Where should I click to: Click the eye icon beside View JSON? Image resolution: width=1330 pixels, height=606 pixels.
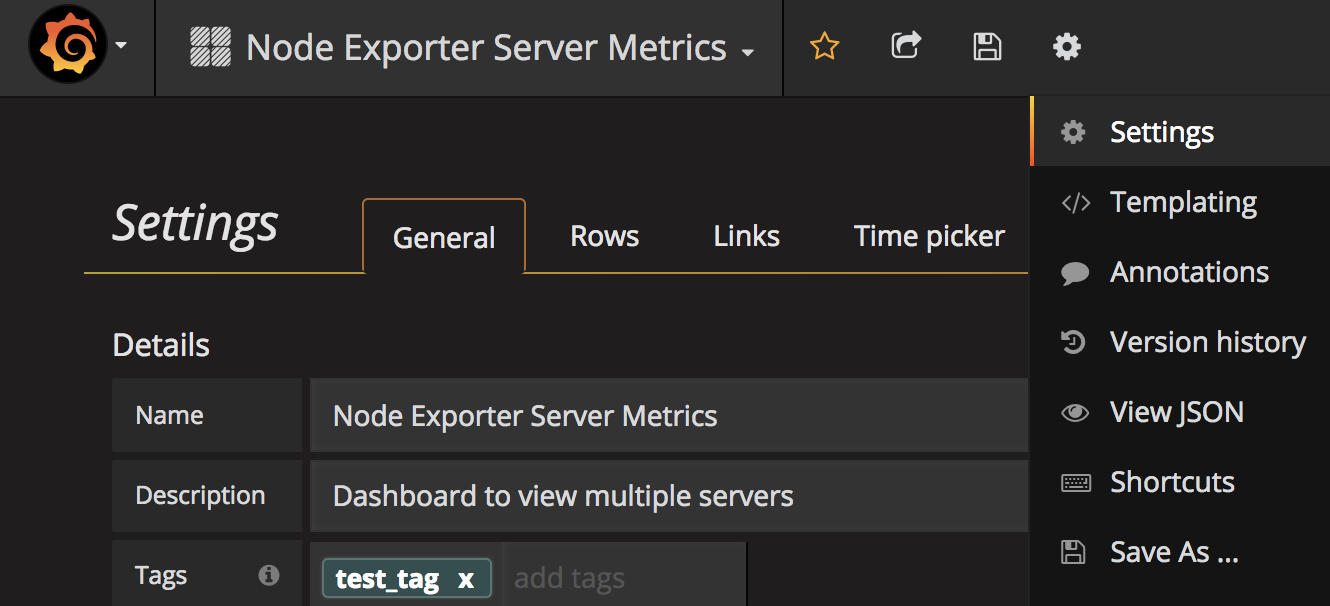click(x=1075, y=412)
